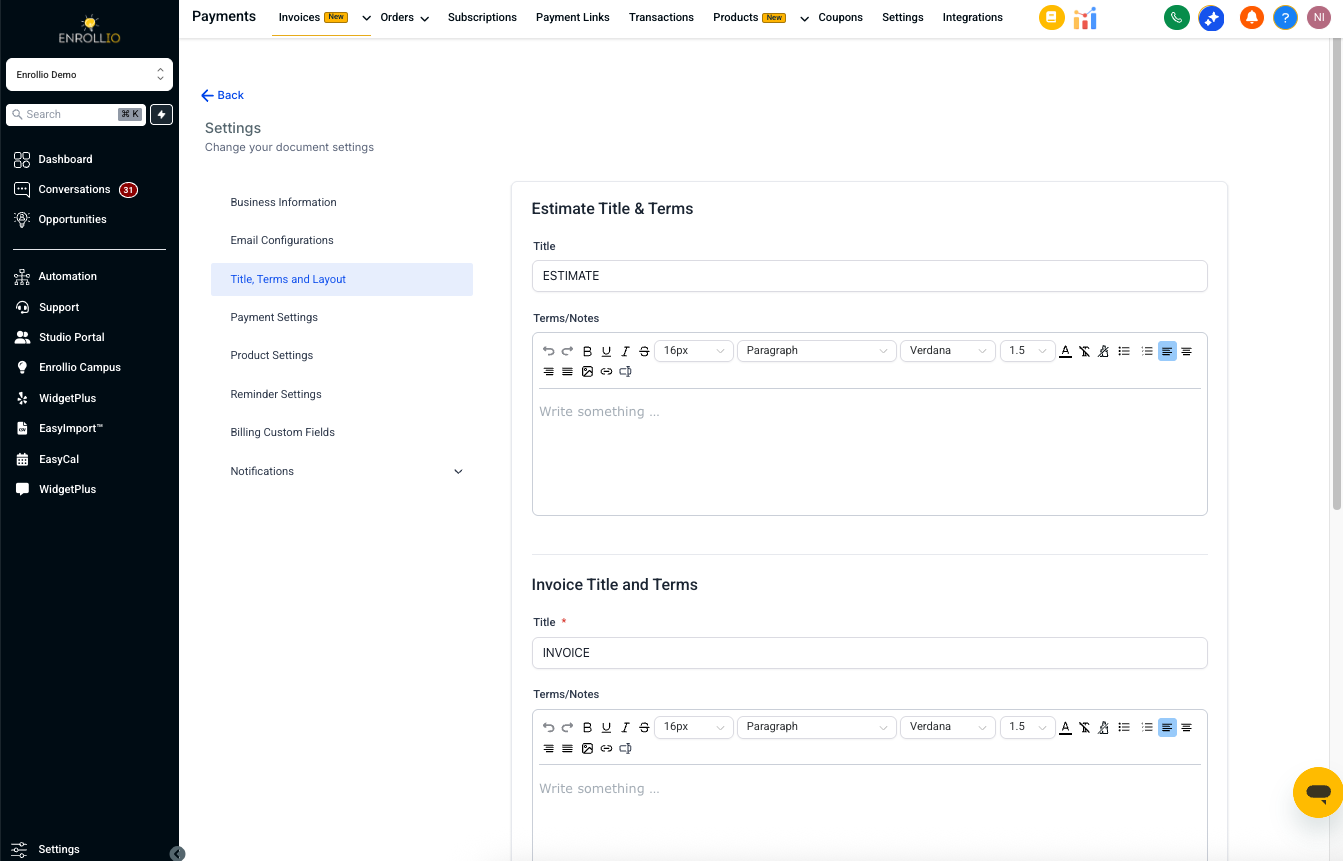
Task: Pick text color in Estimate terms editor
Action: [x=1065, y=351]
